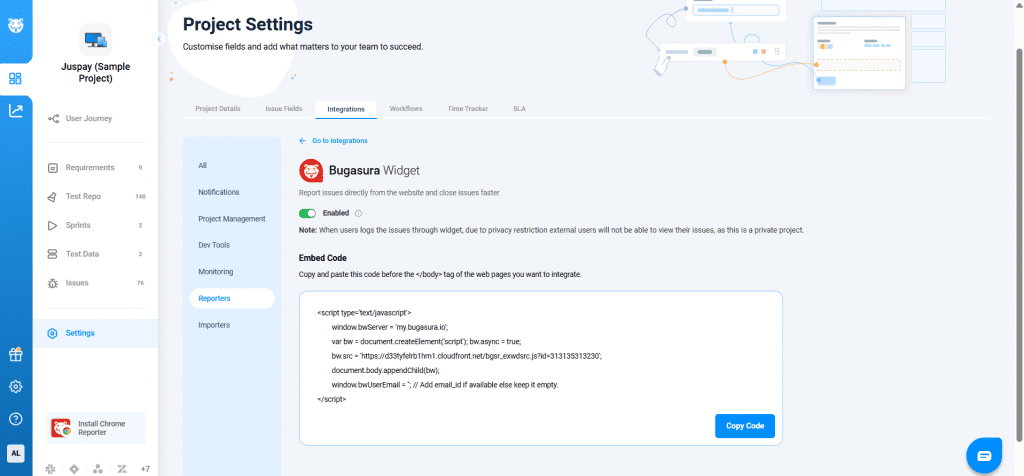Open the chat support bubble
This screenshot has width=1024, height=476.
coord(984,455)
